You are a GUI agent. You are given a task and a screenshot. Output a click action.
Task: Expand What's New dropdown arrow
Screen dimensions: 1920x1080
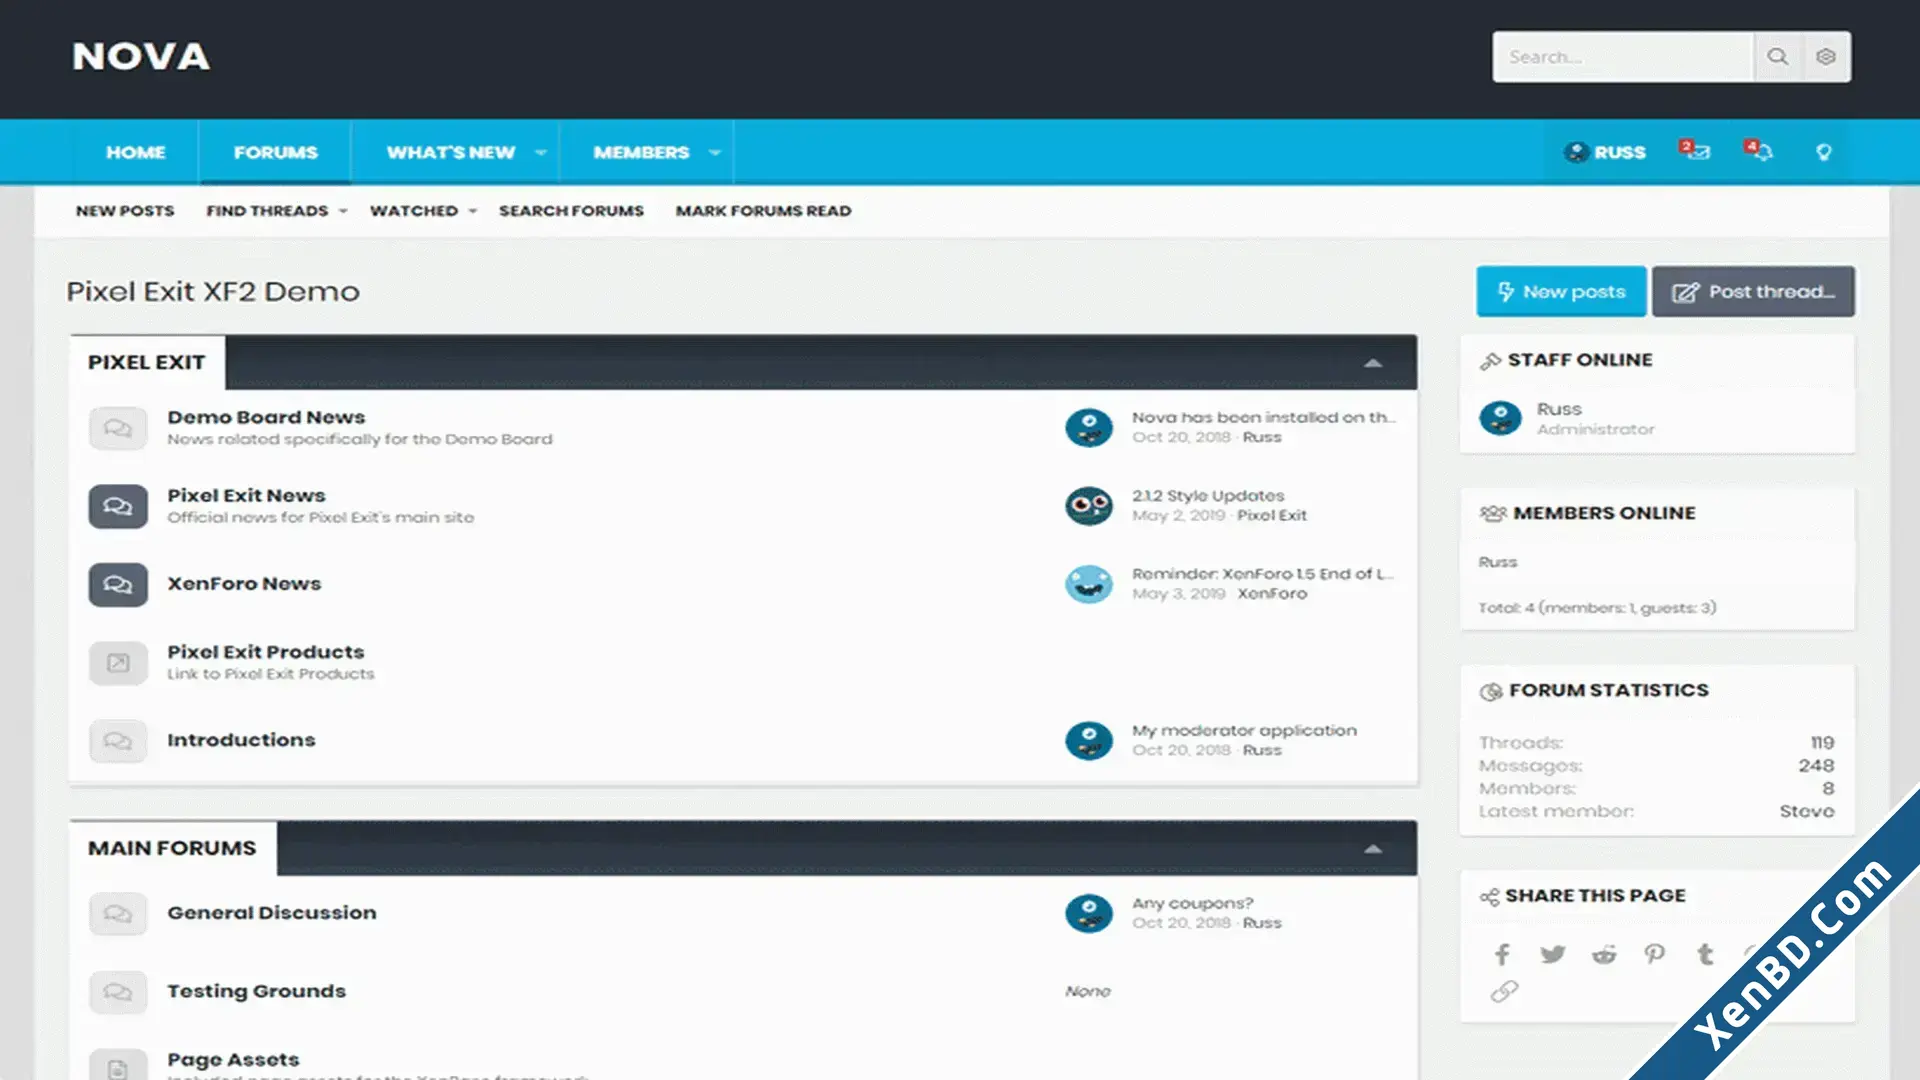coord(541,152)
